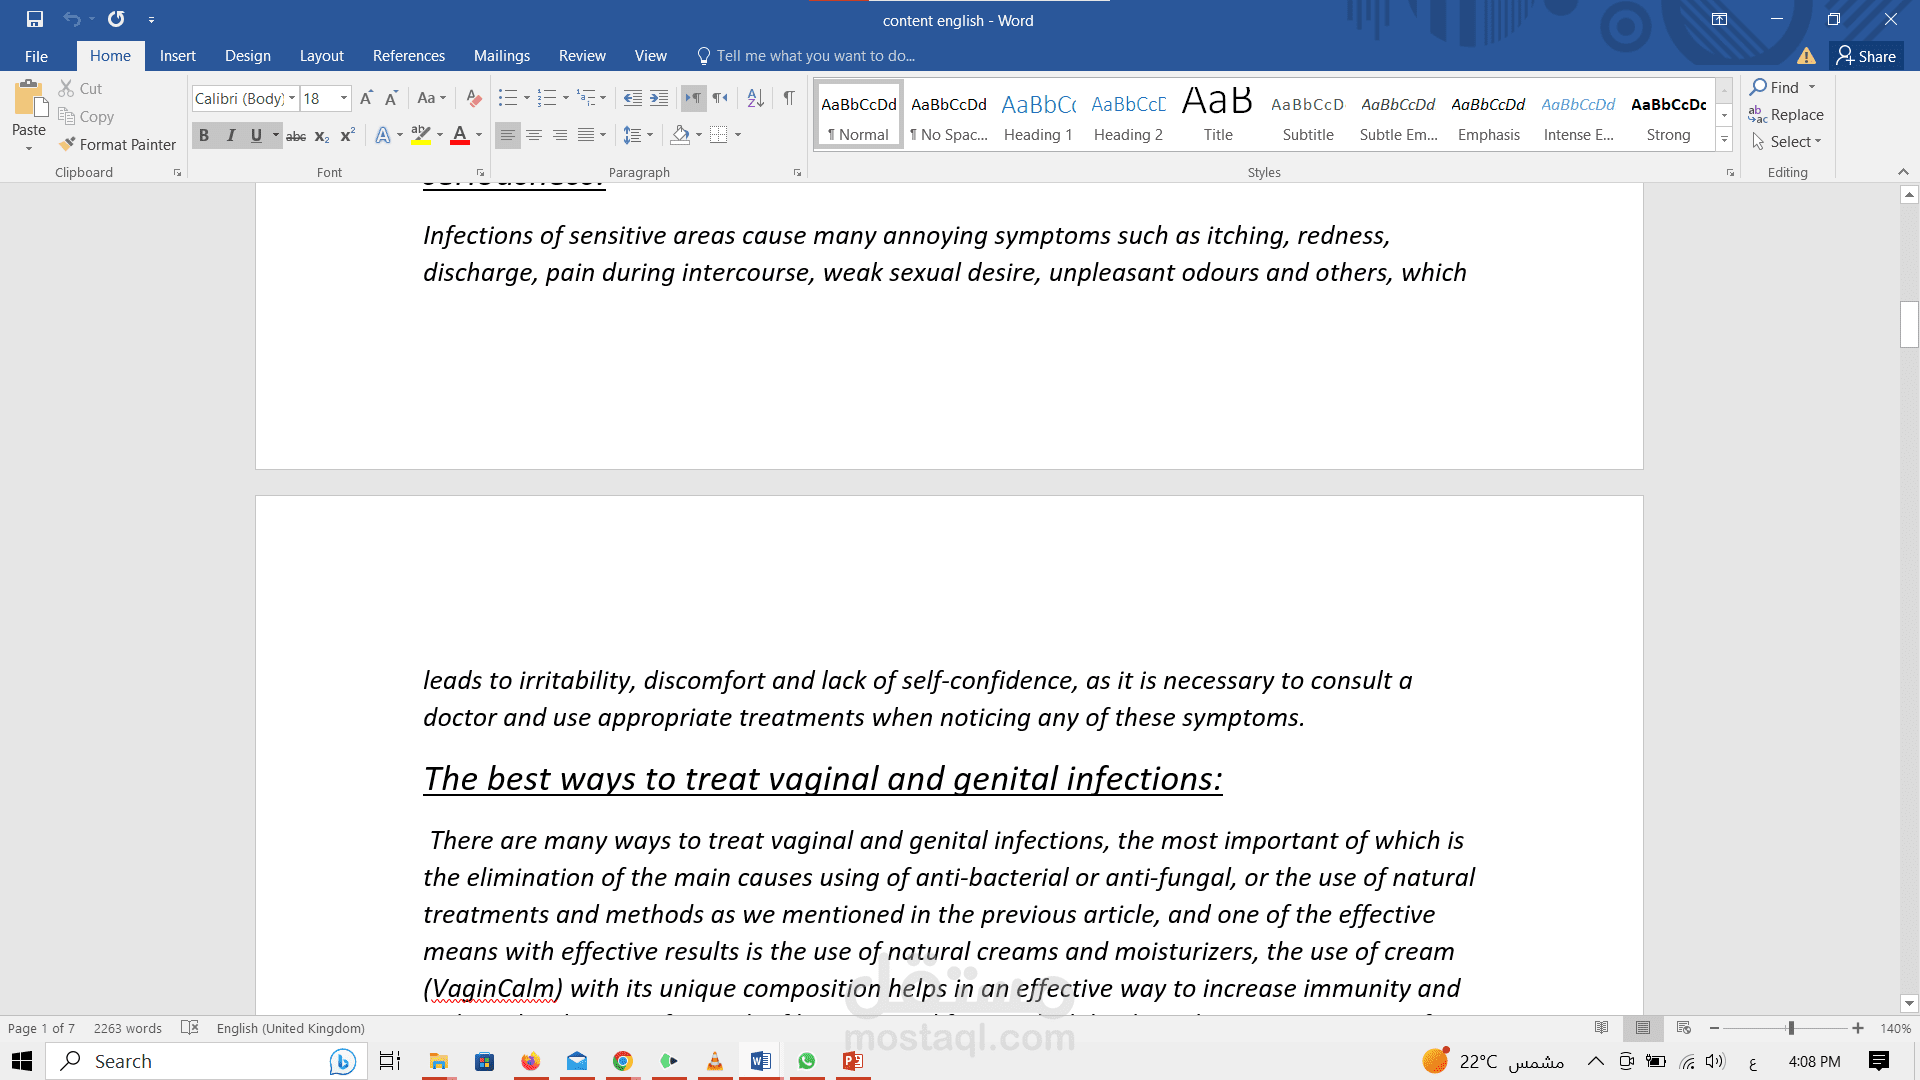Screen dimensions: 1920x1080
Task: Increase the paragraph indent
Action: pyautogui.click(x=659, y=98)
